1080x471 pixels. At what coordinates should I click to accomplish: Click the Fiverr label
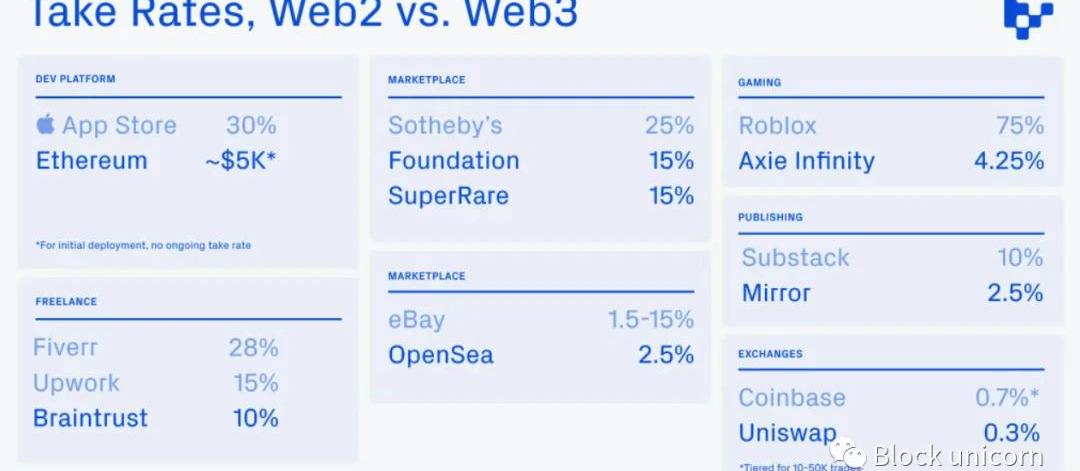point(65,348)
